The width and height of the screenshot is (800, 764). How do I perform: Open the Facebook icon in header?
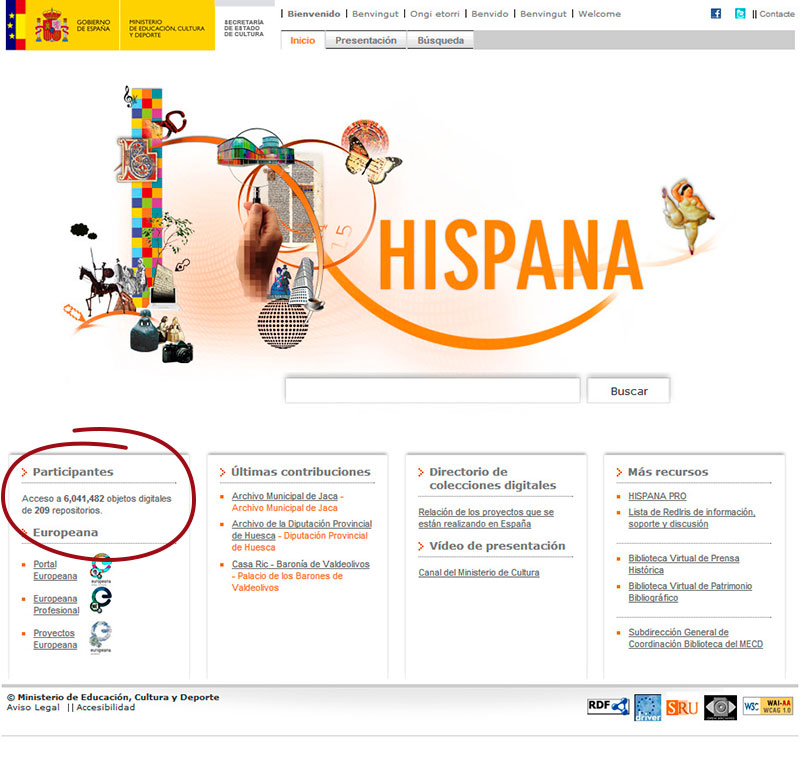coord(716,14)
